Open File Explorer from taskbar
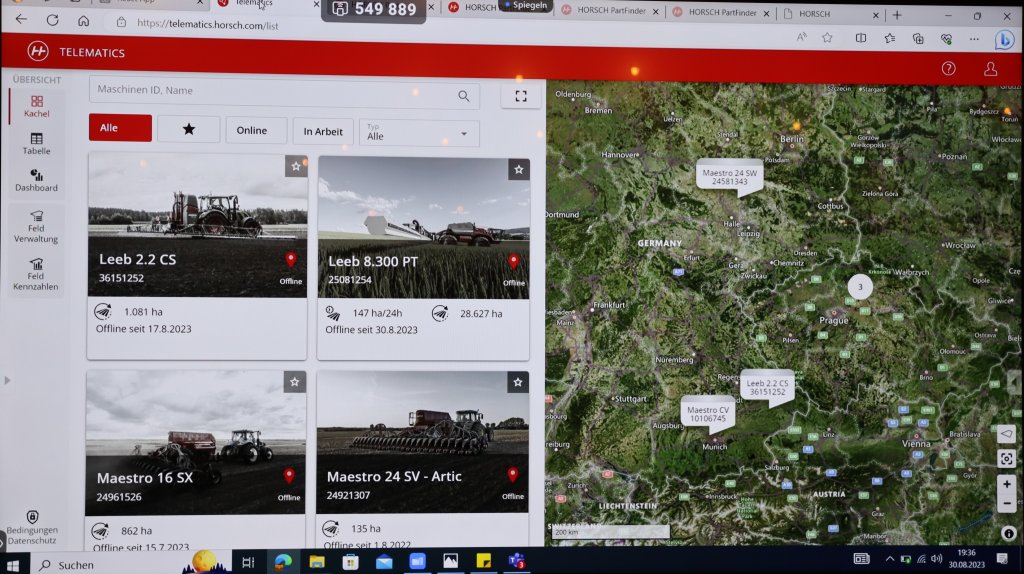Screen dimensions: 1024x574 [x=317, y=562]
